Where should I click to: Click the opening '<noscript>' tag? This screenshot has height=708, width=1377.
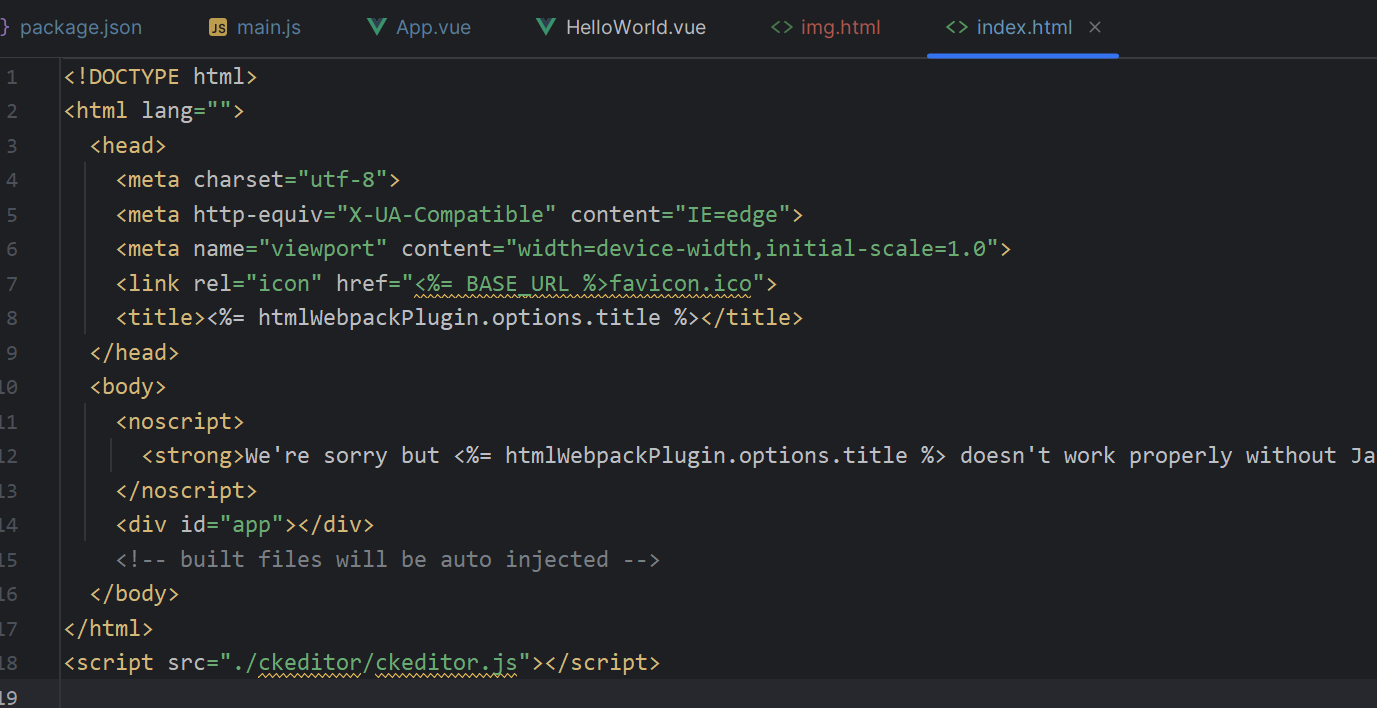coord(180,421)
